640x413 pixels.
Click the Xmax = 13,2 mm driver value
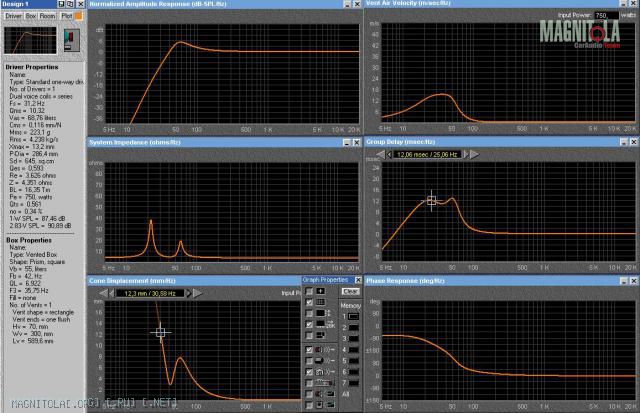tap(32, 147)
